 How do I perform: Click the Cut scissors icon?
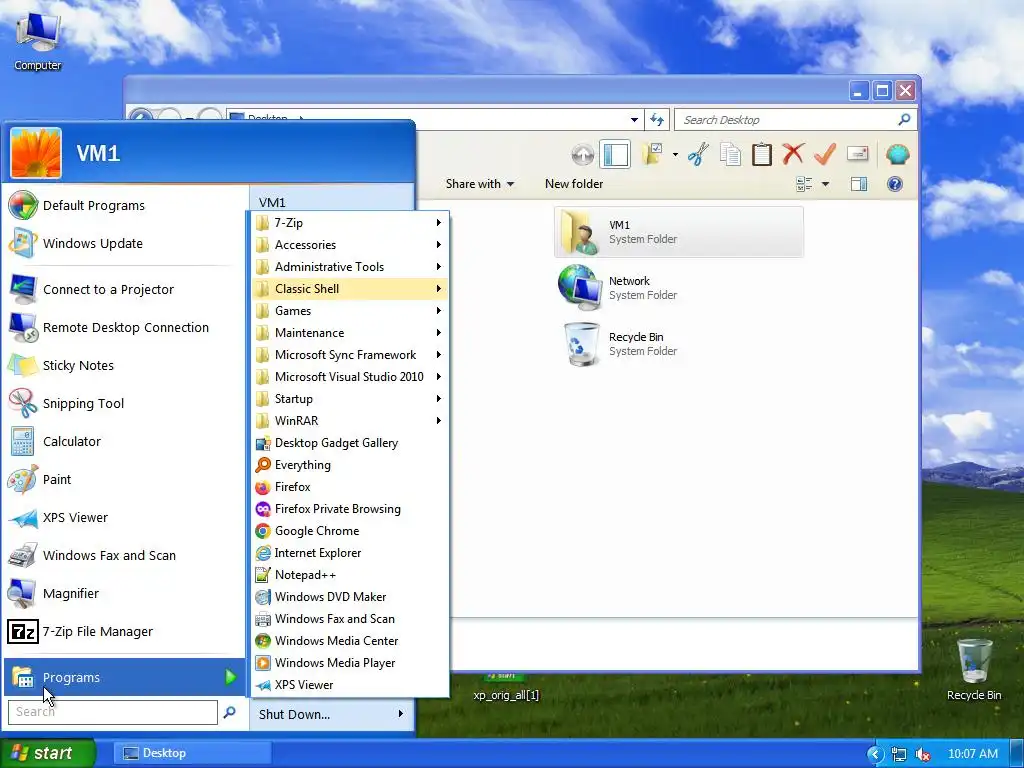[x=697, y=155]
